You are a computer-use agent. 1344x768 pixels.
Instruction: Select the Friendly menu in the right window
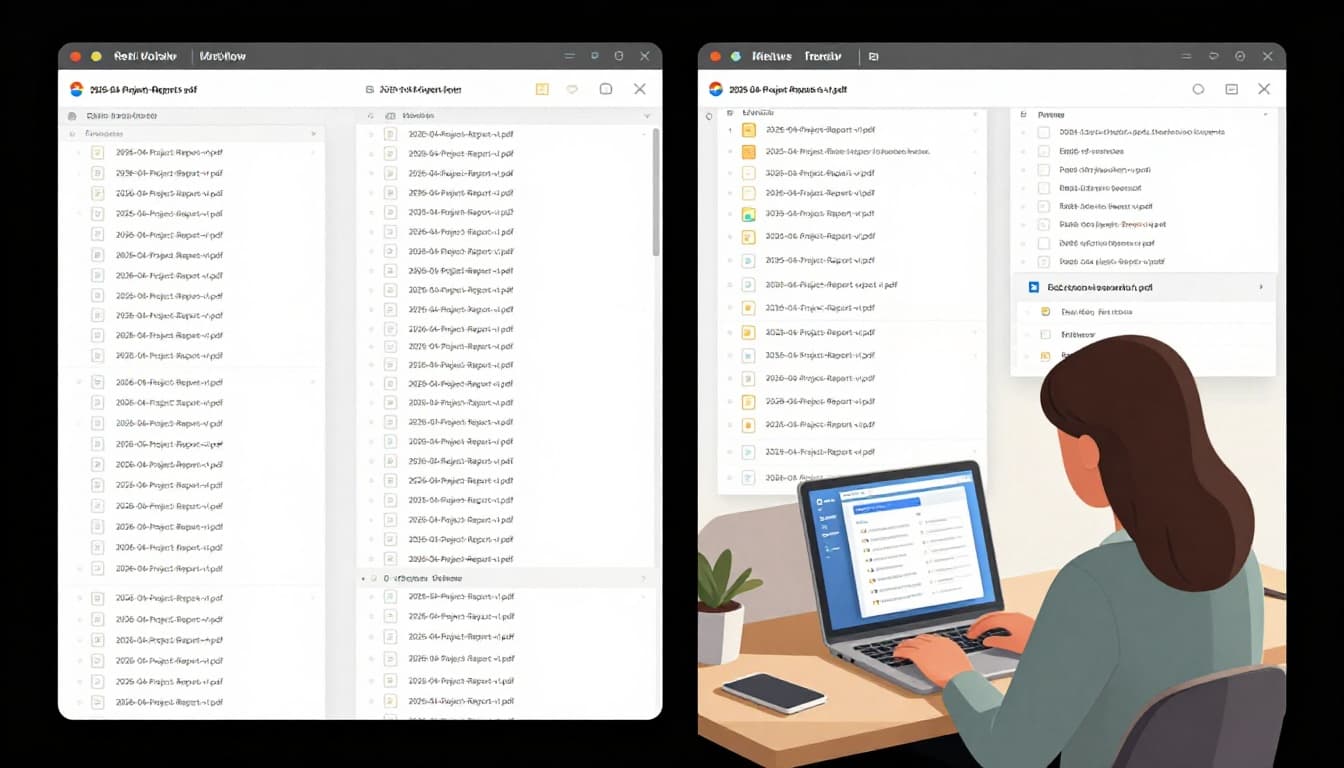(x=822, y=56)
